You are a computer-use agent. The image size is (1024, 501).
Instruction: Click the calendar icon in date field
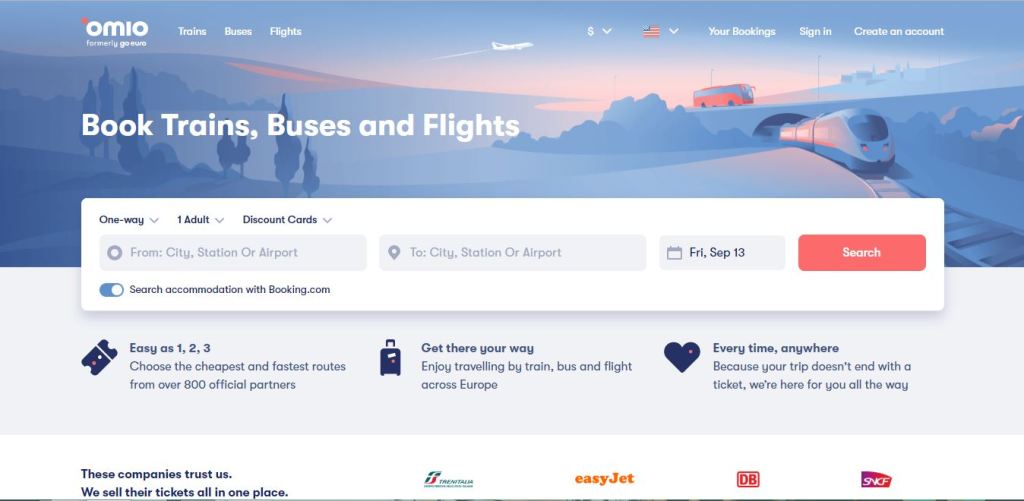pos(674,253)
